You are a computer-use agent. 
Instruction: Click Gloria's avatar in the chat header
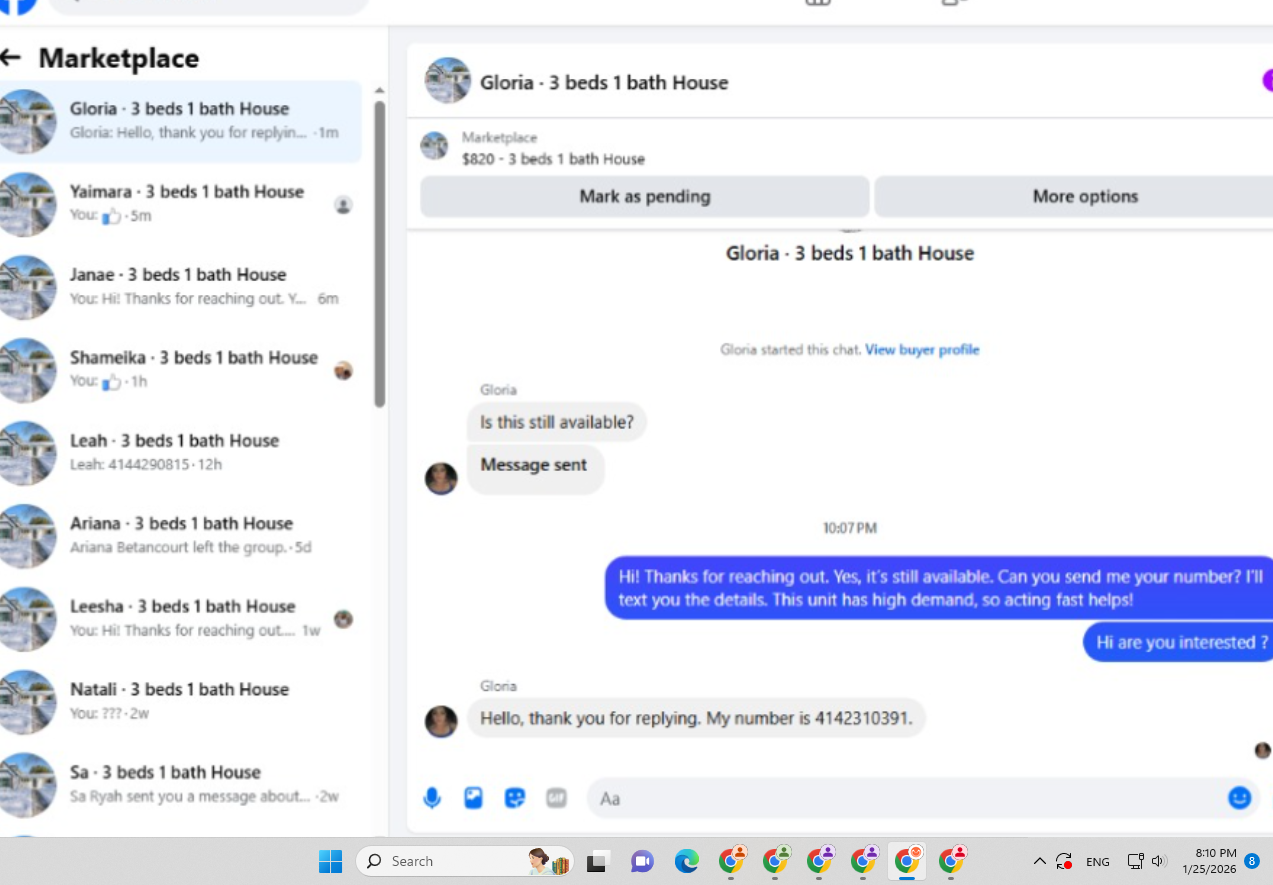(x=447, y=82)
